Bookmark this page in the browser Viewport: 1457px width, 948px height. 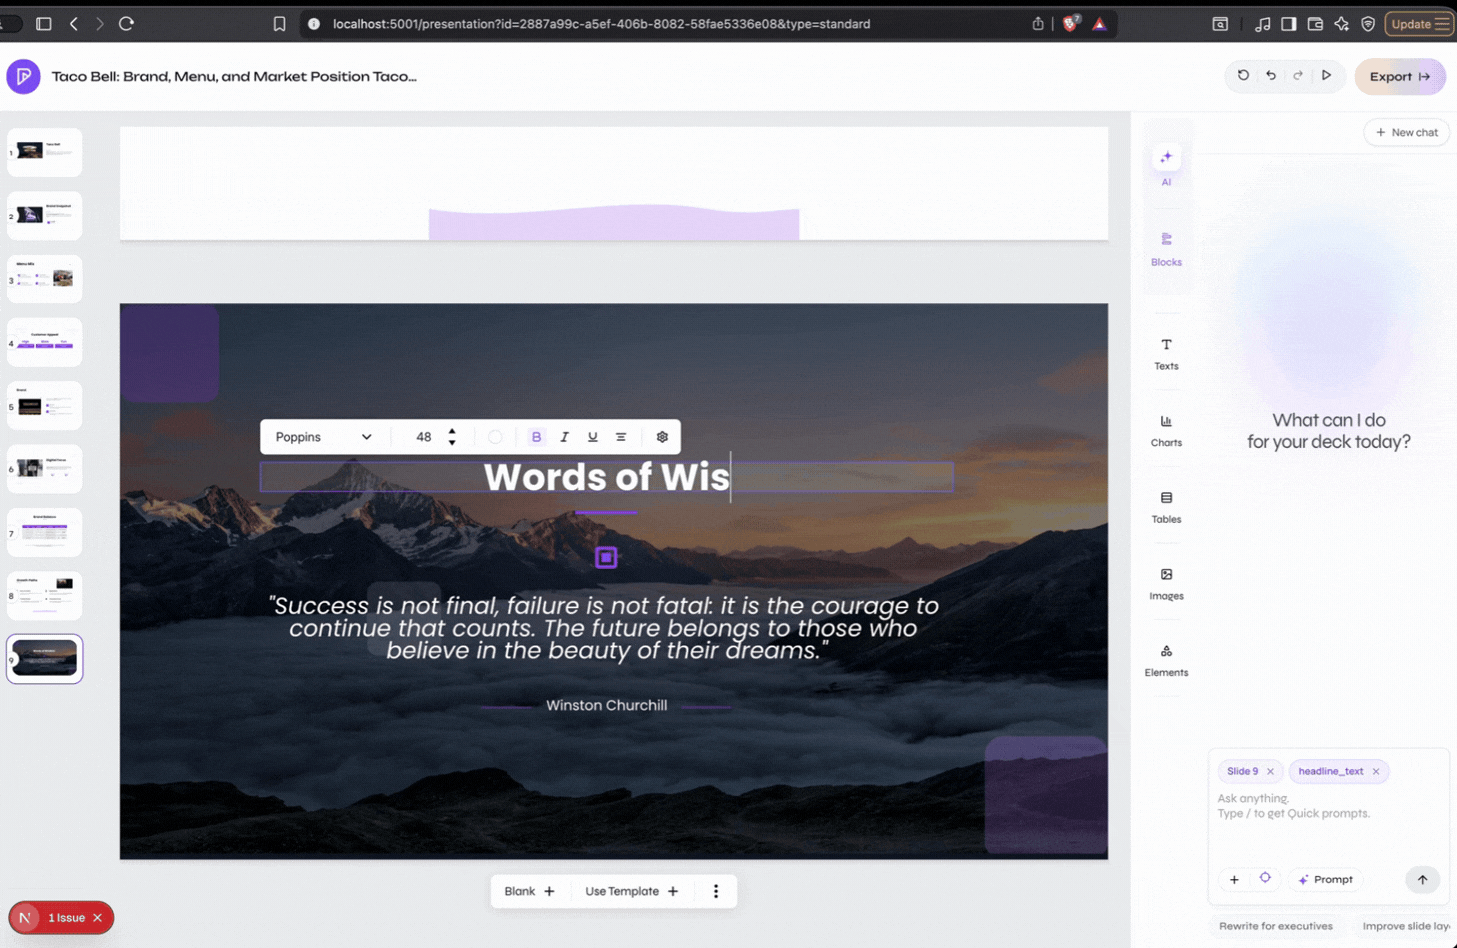click(x=279, y=24)
